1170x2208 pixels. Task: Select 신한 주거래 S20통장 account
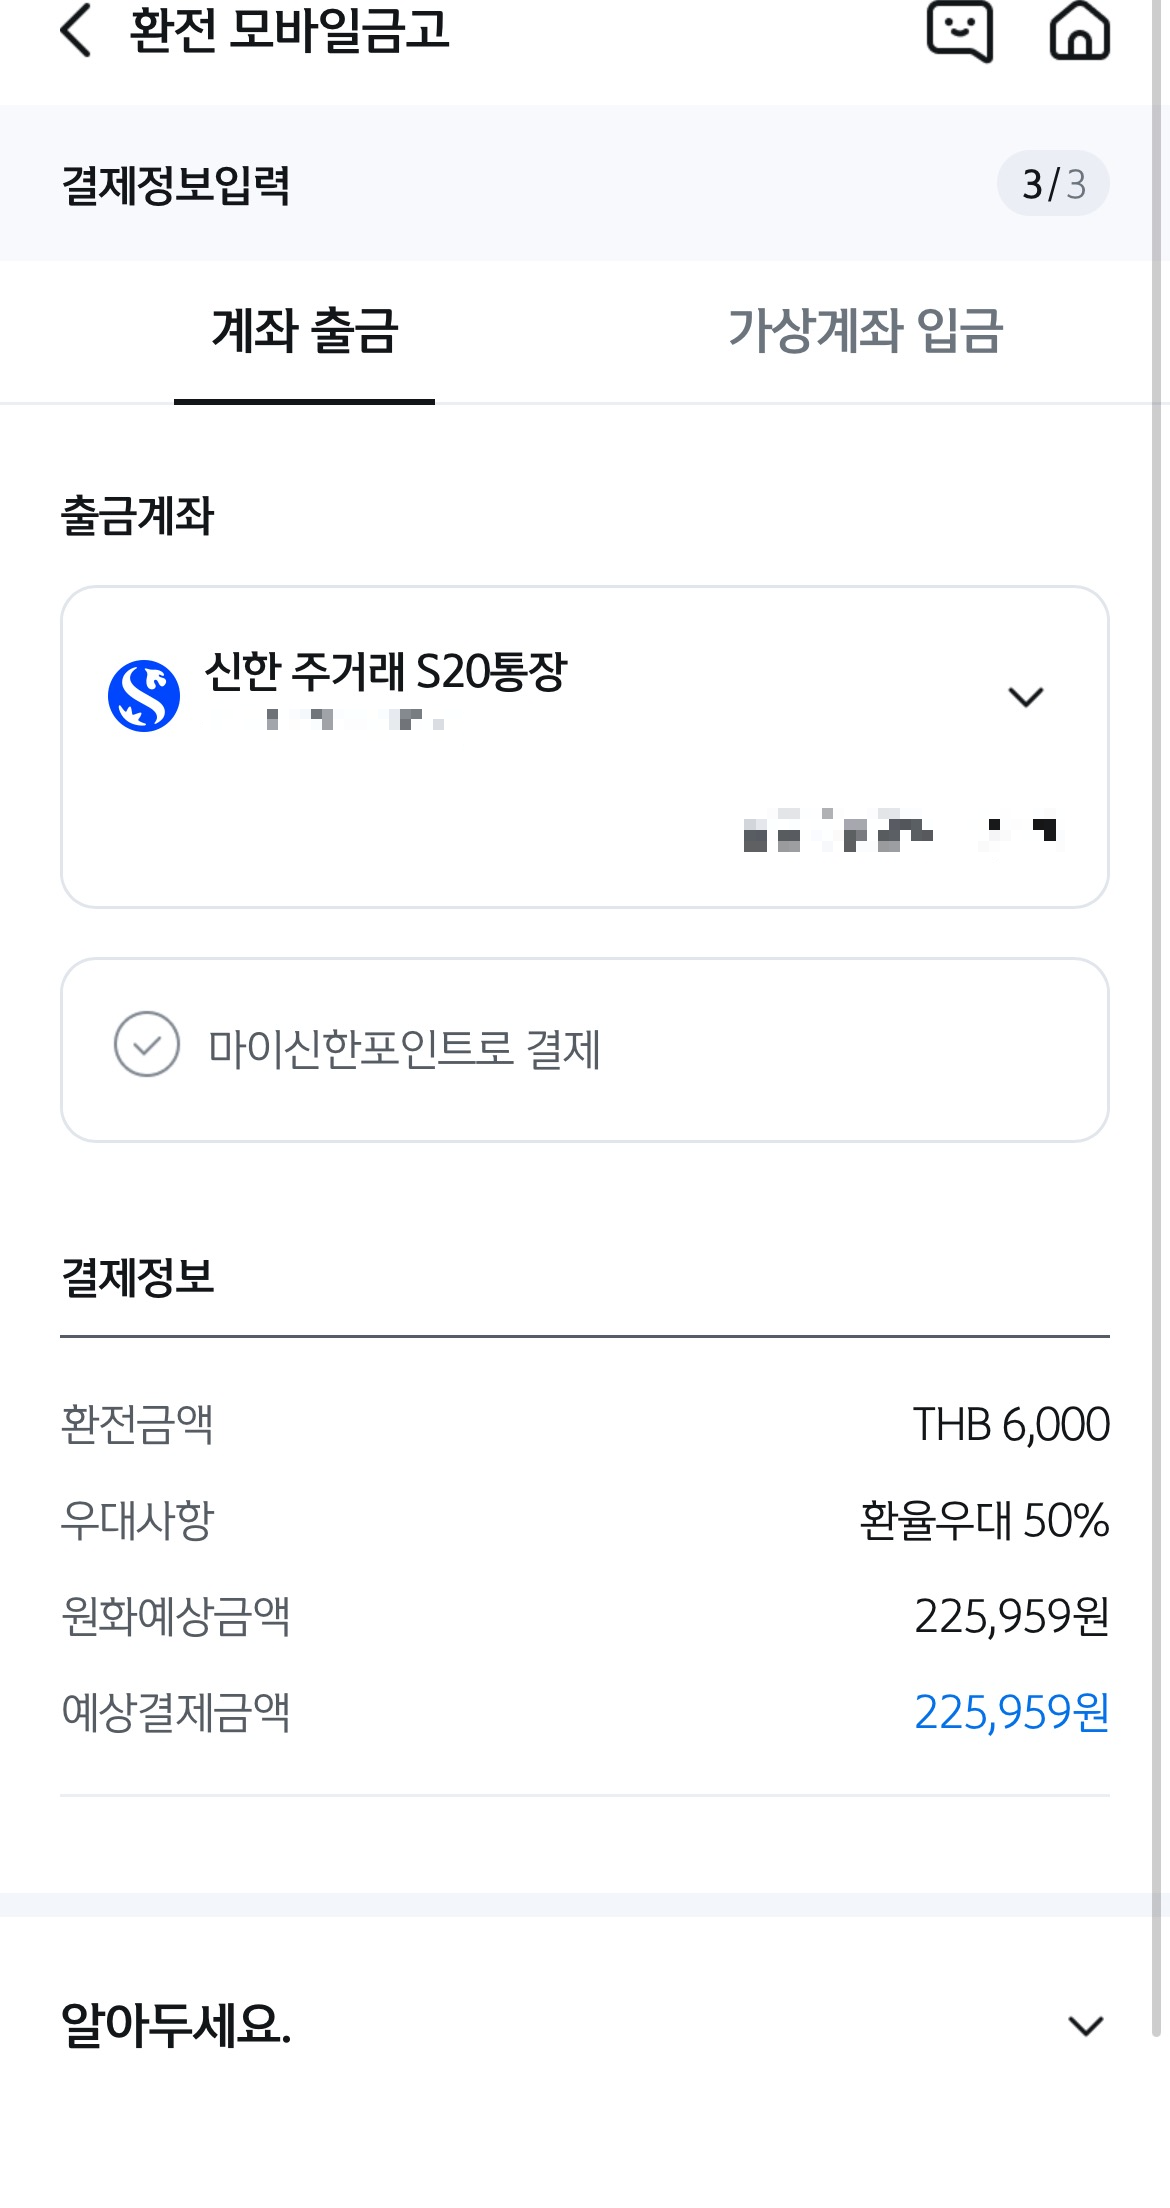coord(385,671)
